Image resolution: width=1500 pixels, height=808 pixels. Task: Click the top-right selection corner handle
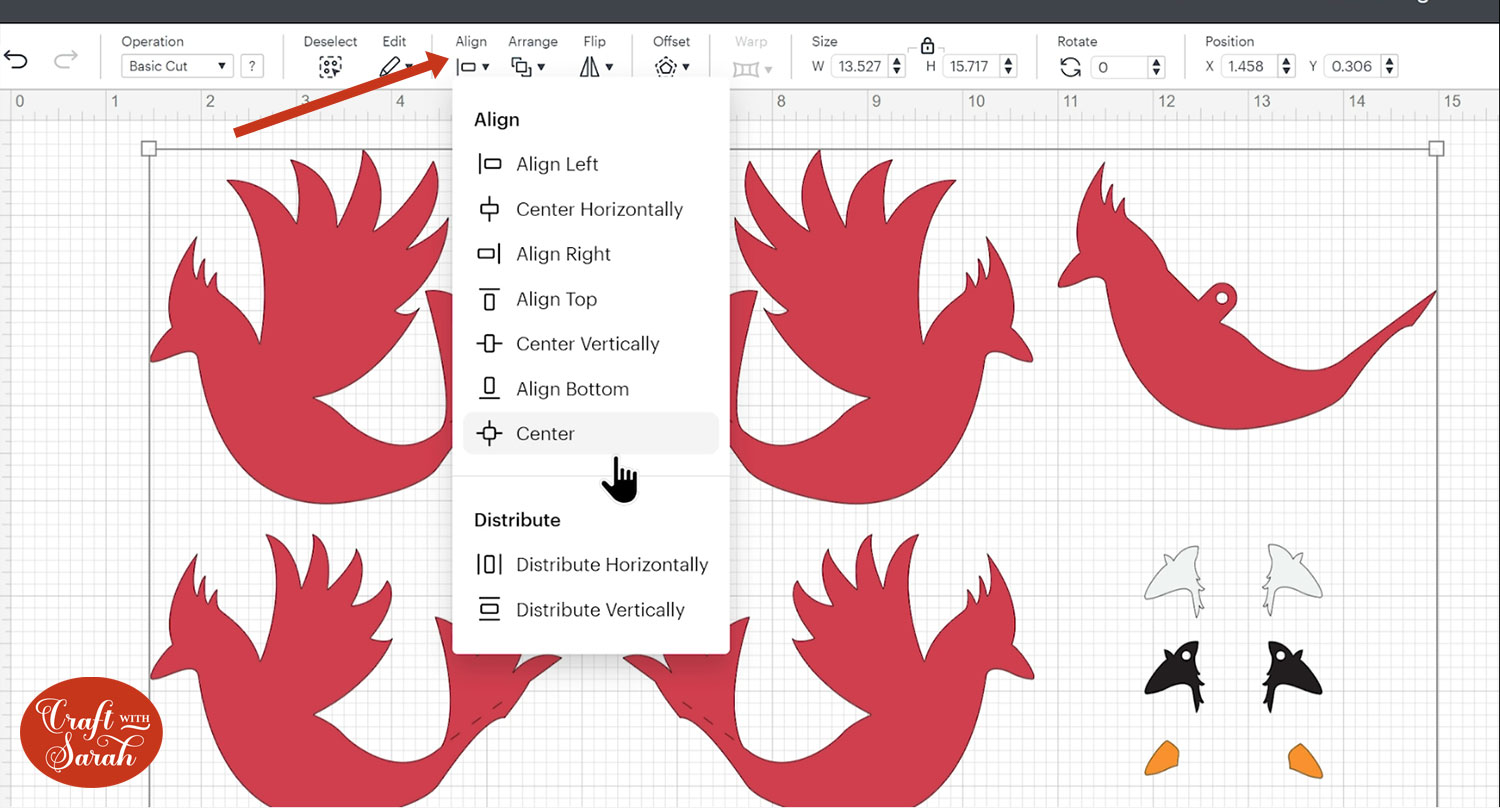pyautogui.click(x=1437, y=149)
